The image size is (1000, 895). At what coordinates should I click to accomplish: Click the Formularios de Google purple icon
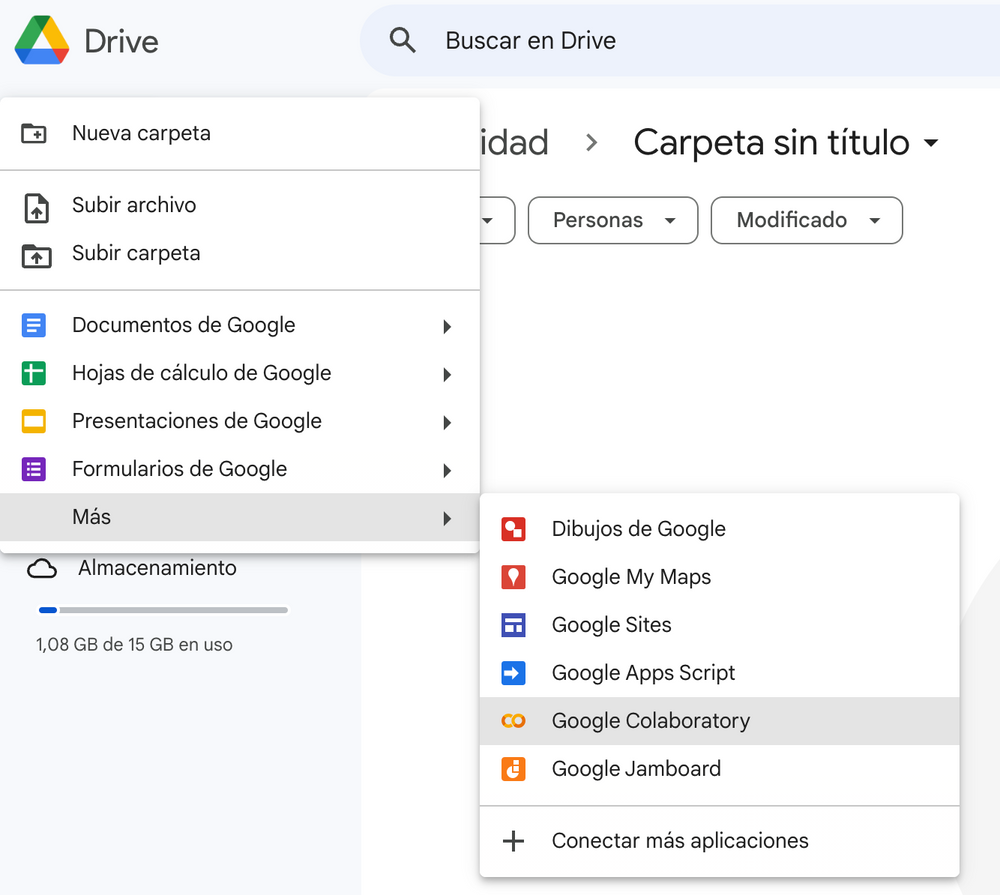tap(35, 469)
